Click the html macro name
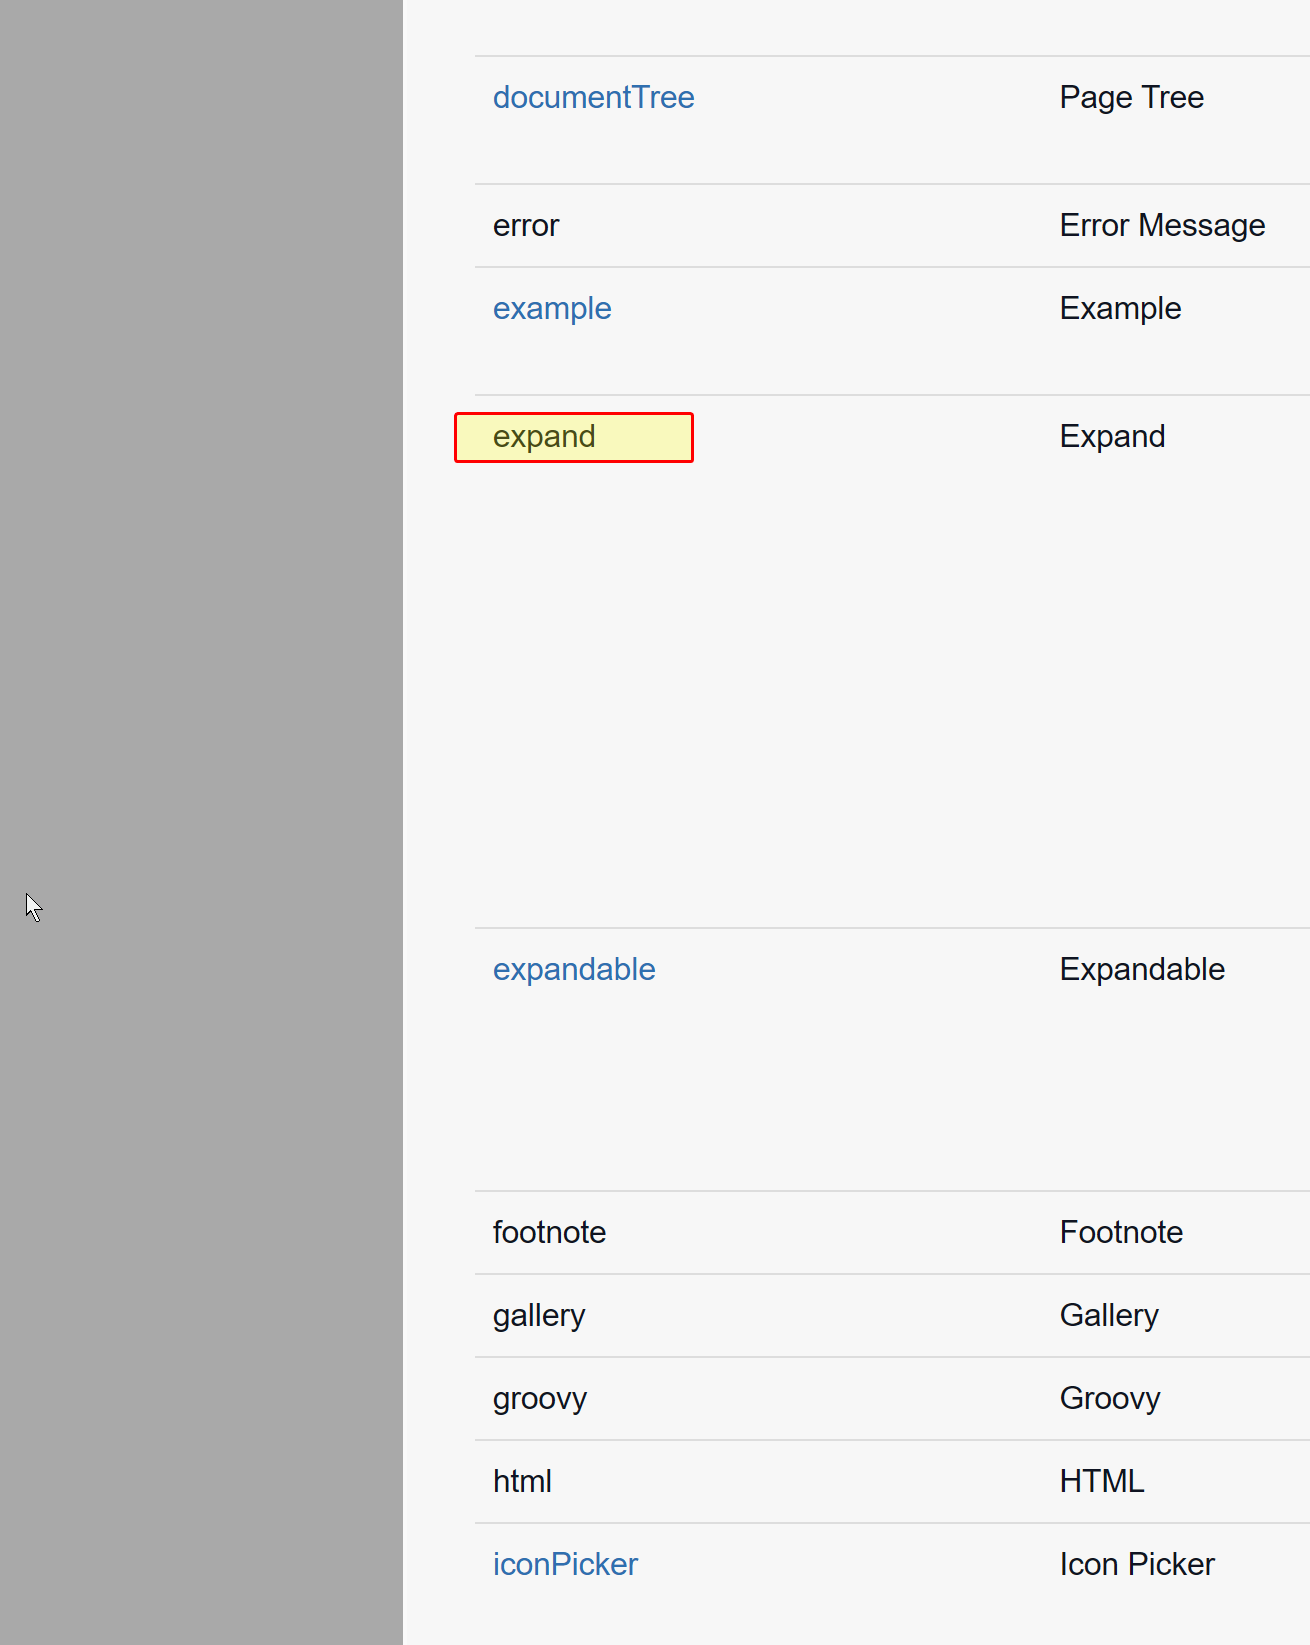 coord(522,1481)
